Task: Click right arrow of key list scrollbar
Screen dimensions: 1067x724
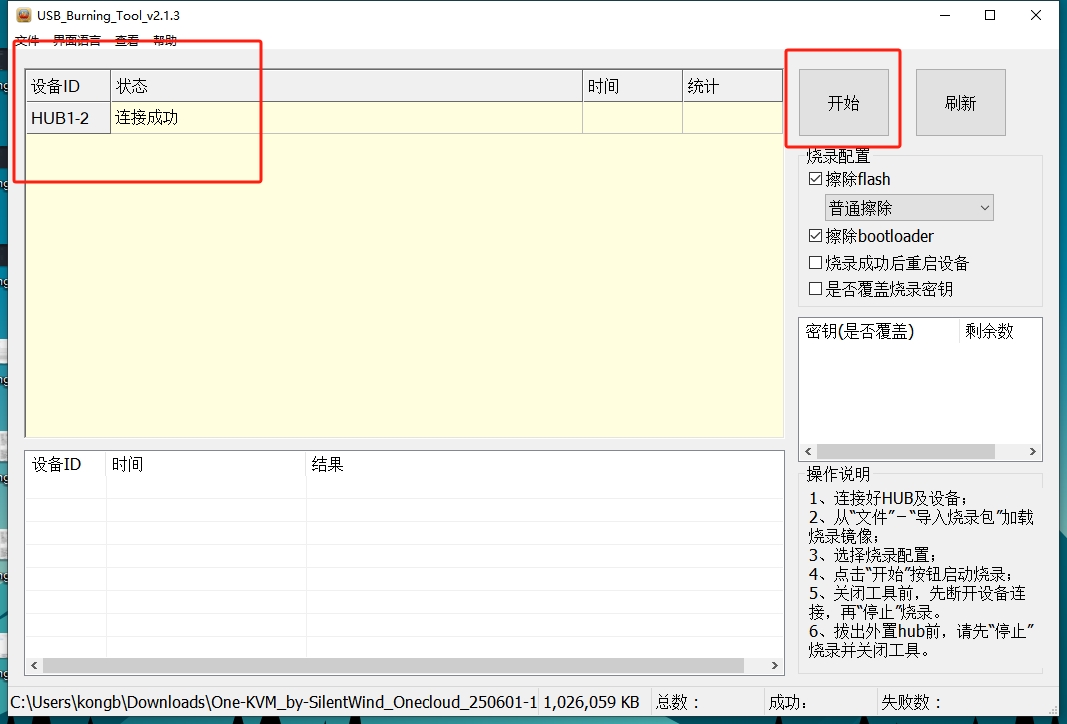Action: [1033, 452]
